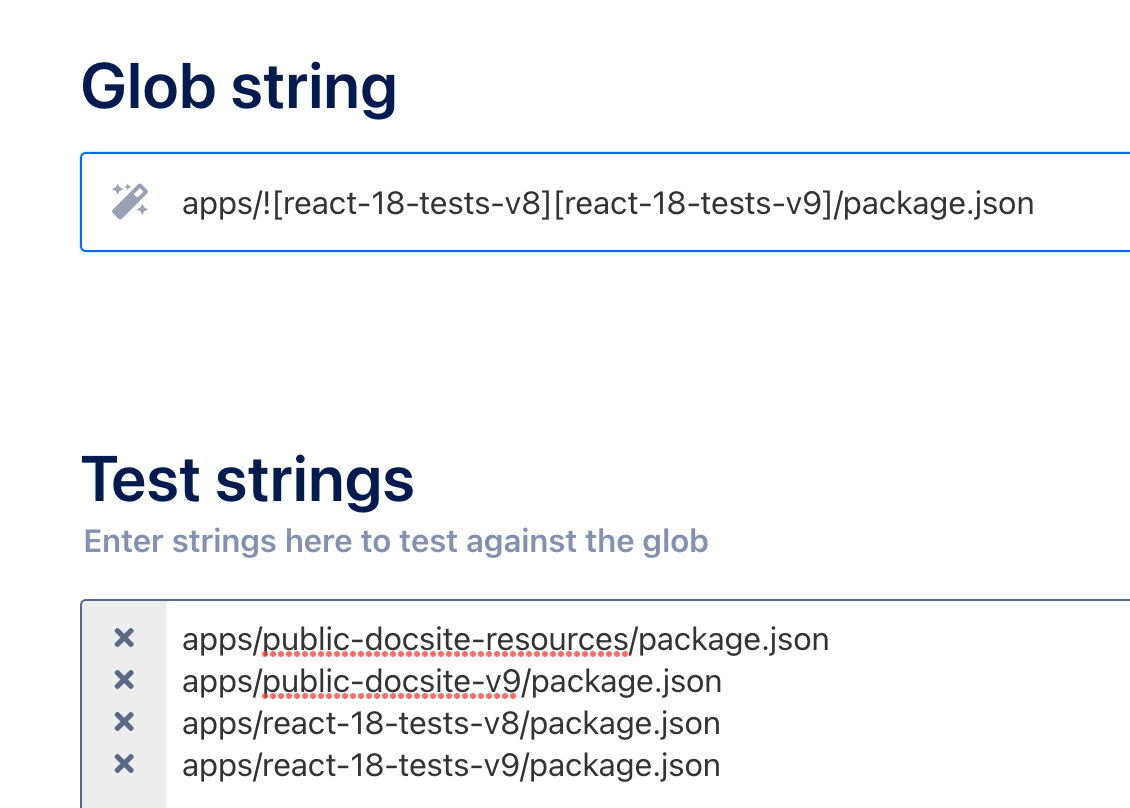1130x808 pixels.
Task: Click the X mismatch icon beside react-18-tests-v9
Action: [x=124, y=763]
